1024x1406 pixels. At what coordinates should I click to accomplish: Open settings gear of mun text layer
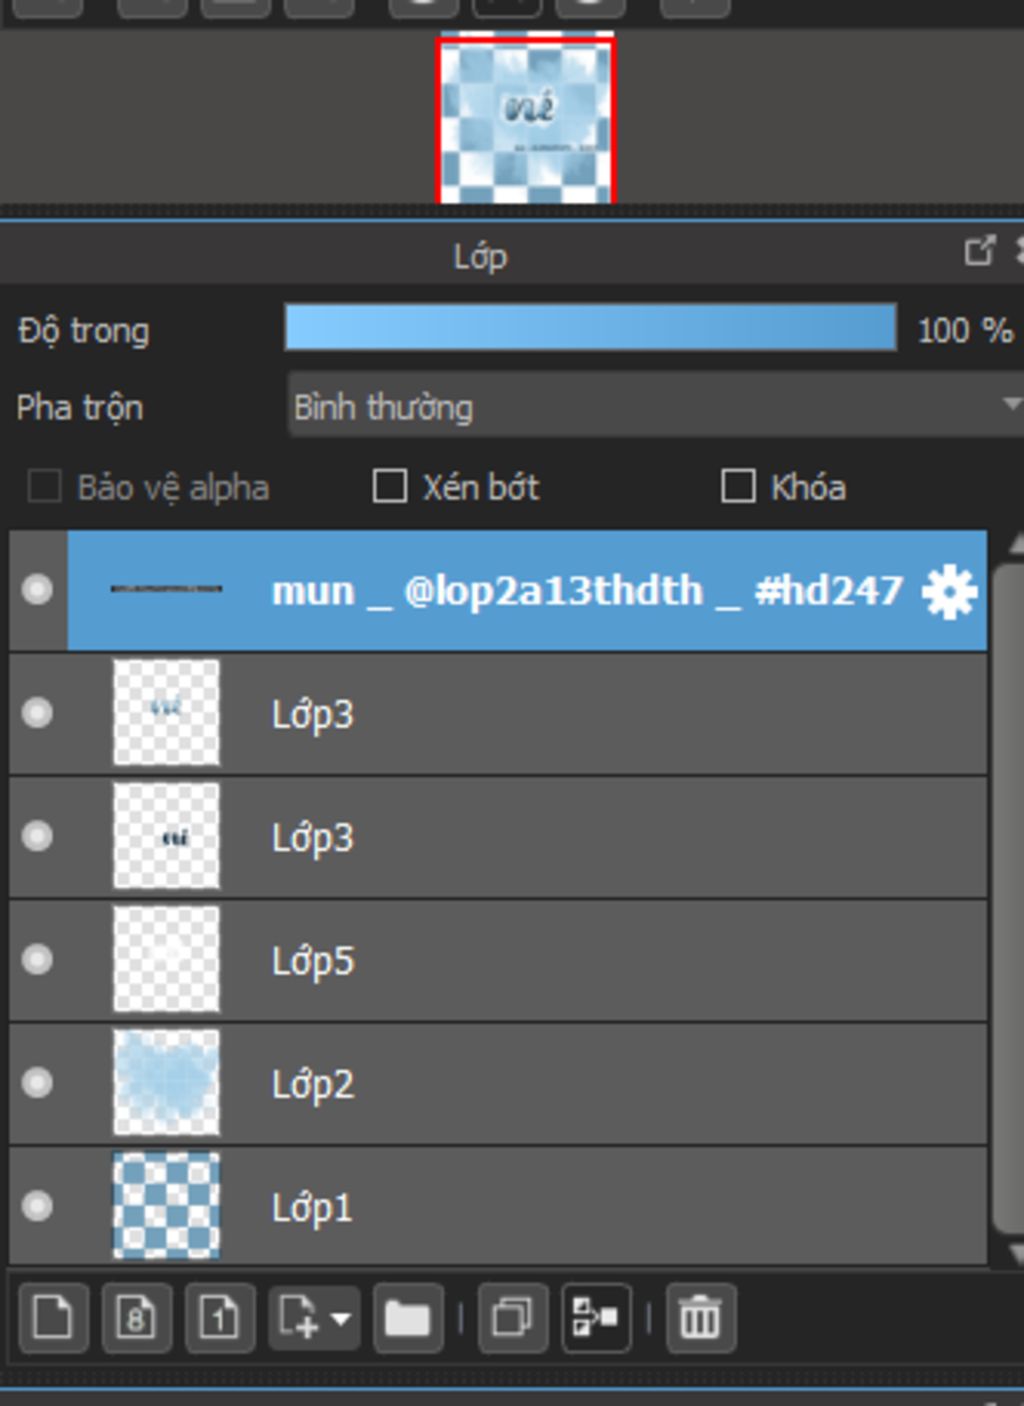coord(948,591)
